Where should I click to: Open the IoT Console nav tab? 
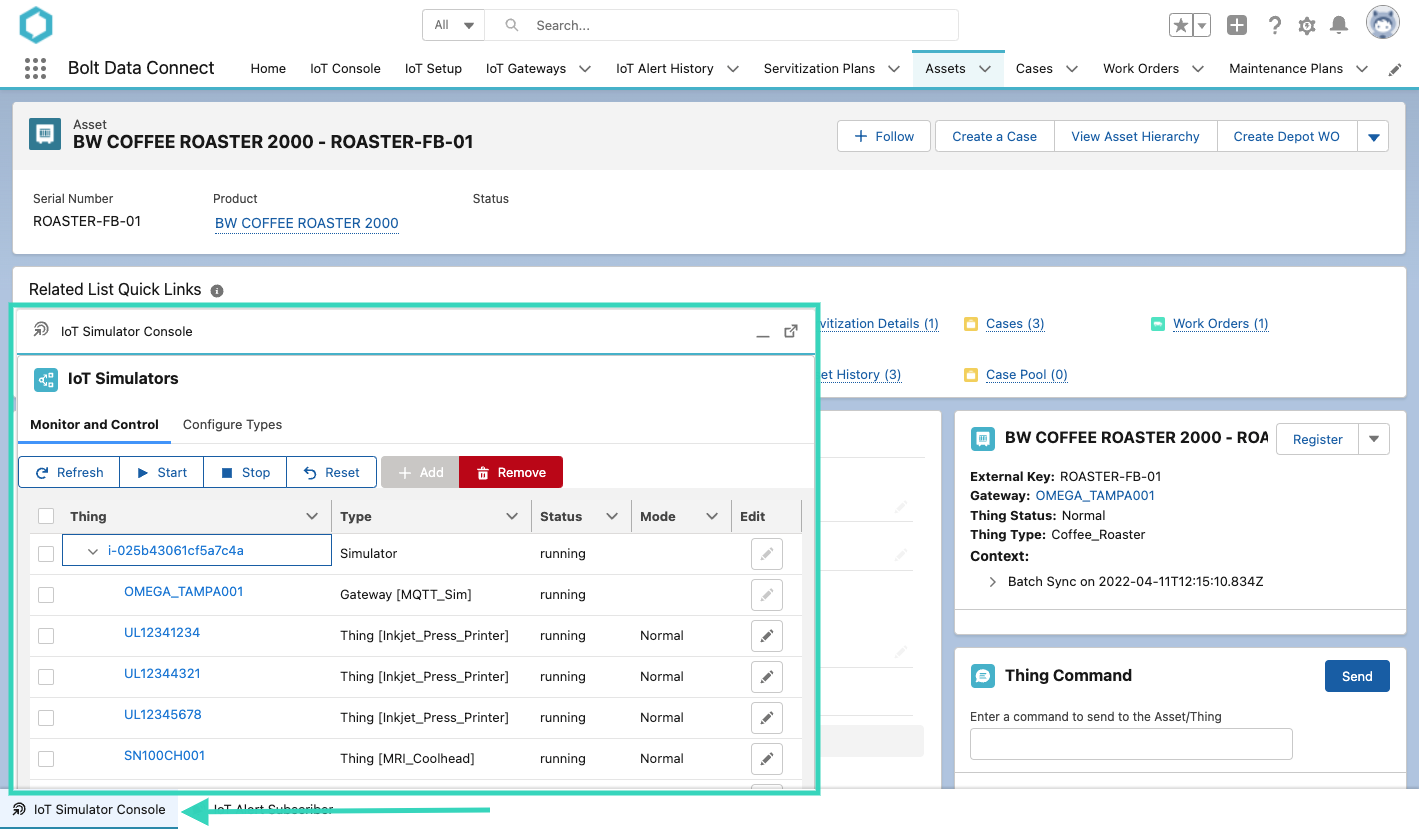click(x=345, y=69)
